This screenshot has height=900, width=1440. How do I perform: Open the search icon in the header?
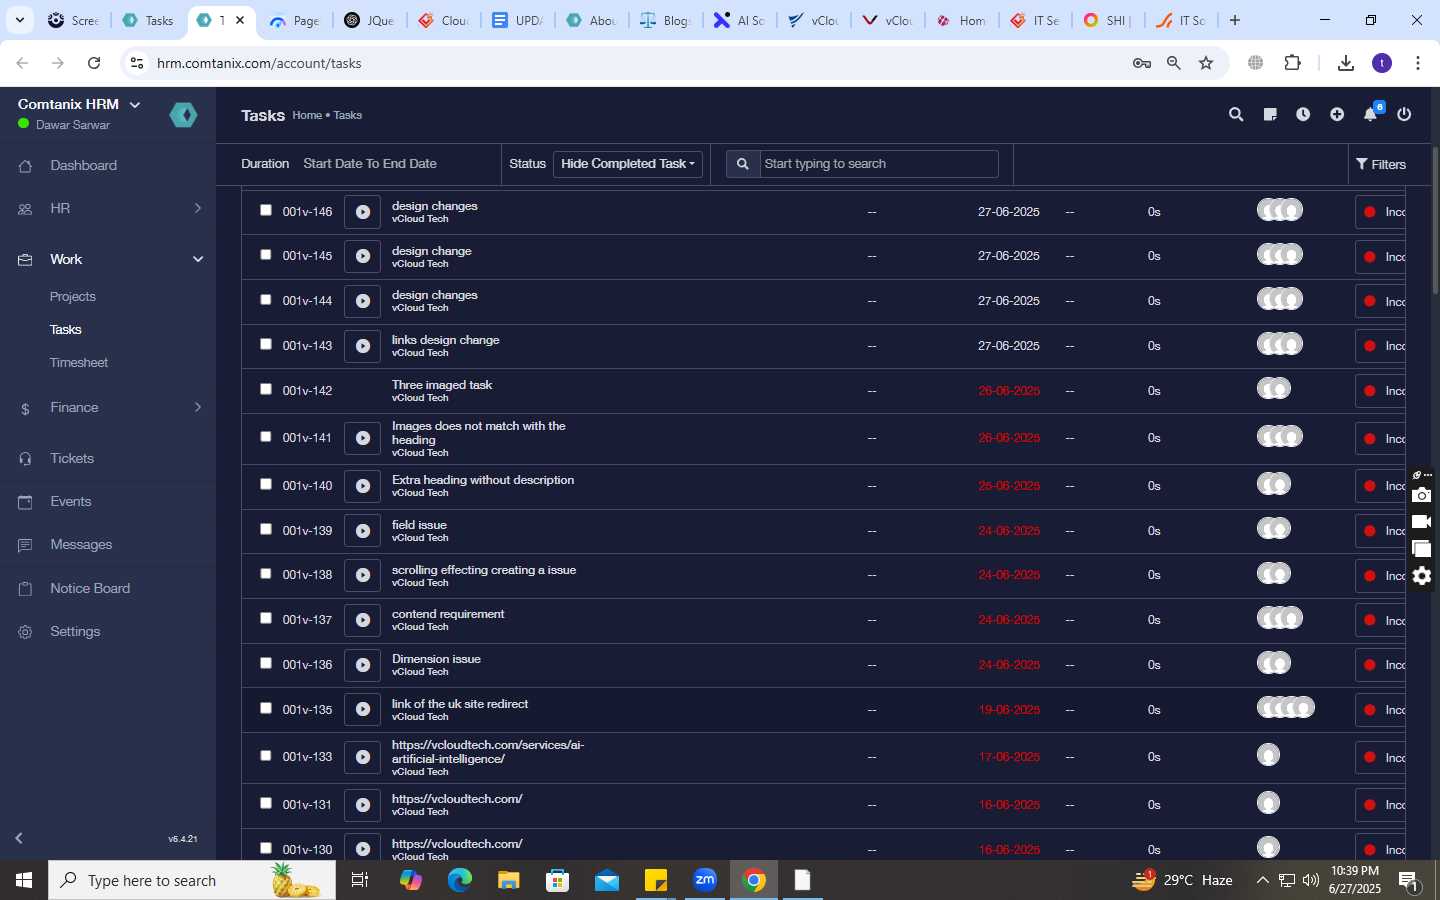[x=1236, y=115]
